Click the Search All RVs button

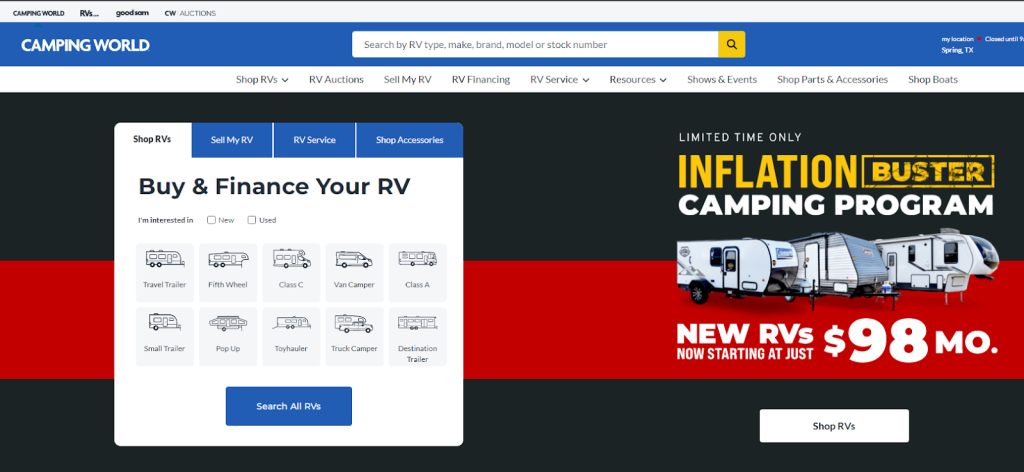pos(289,406)
